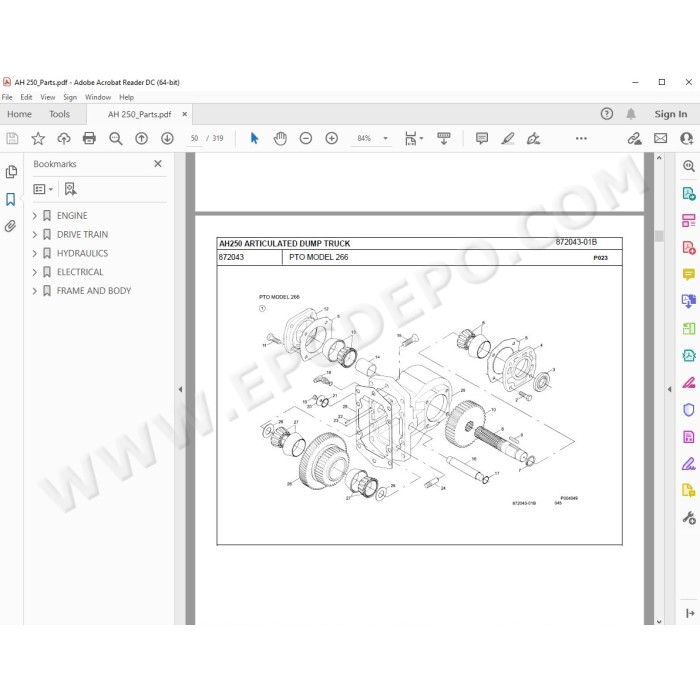Open the Protect shield tool

(689, 410)
